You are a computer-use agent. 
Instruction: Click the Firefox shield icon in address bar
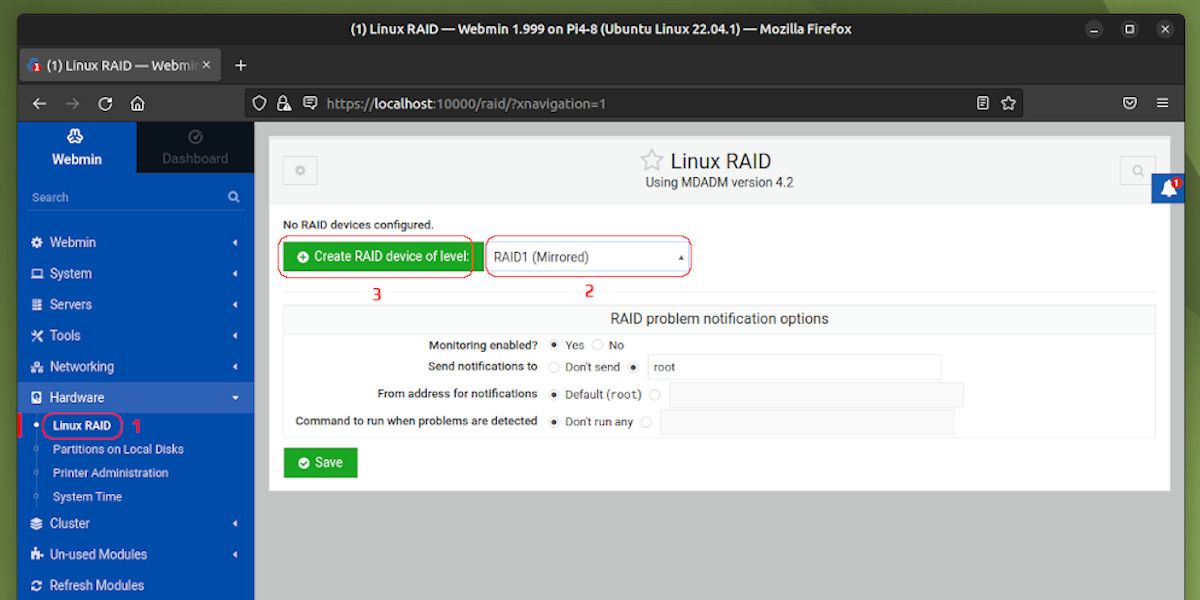[259, 103]
